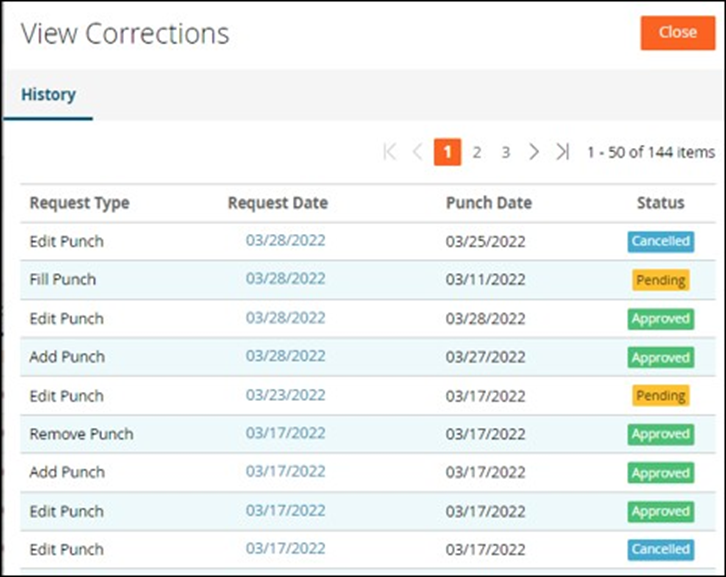
Task: Open request date link for punch date 03/27/2022
Action: 285,356
